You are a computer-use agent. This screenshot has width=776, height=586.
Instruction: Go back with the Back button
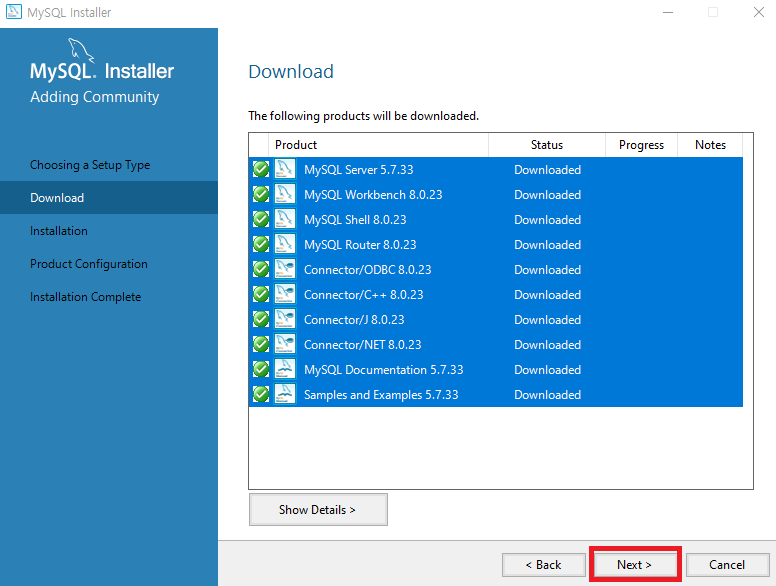tap(543, 565)
